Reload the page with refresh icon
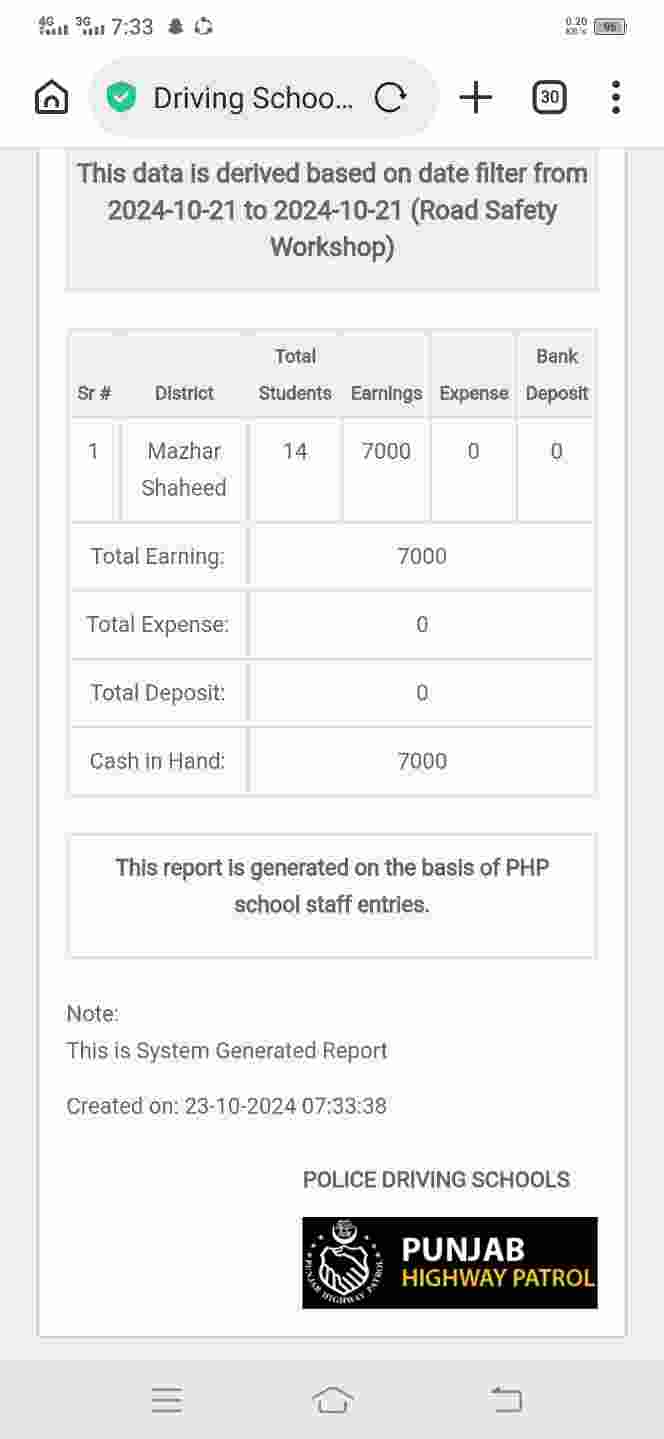 [x=390, y=97]
